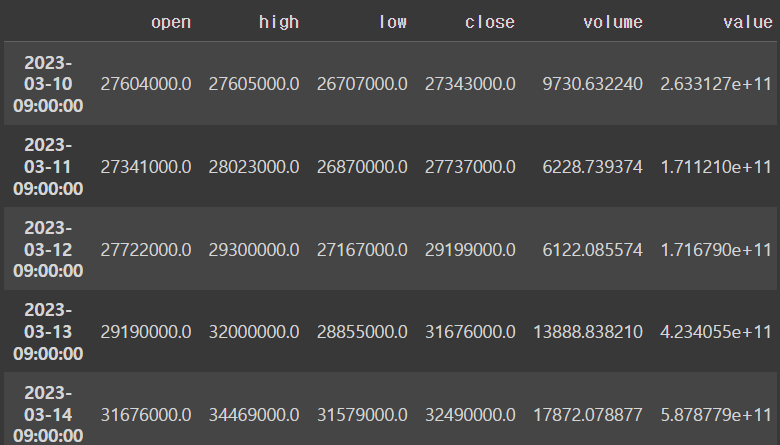Click open value 27341000.0
This screenshot has height=445, width=780.
pyautogui.click(x=146, y=167)
